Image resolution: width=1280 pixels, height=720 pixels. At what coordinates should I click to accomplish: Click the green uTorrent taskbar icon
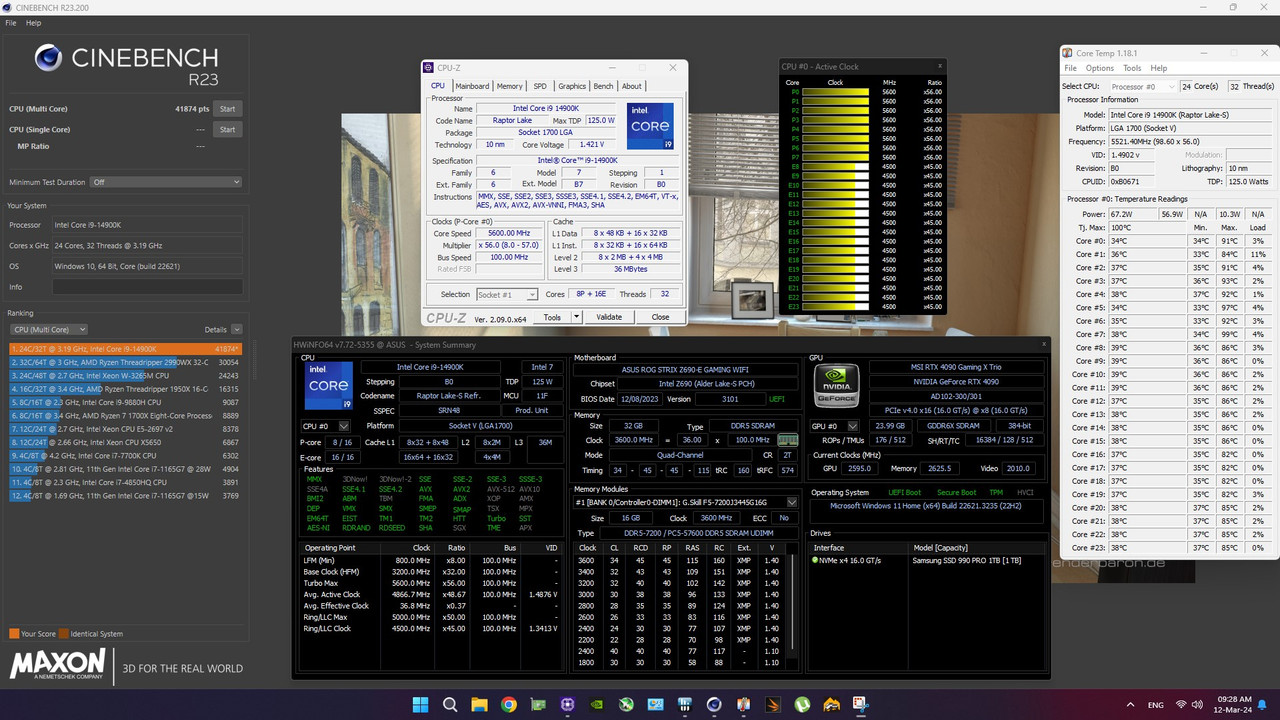(802, 704)
